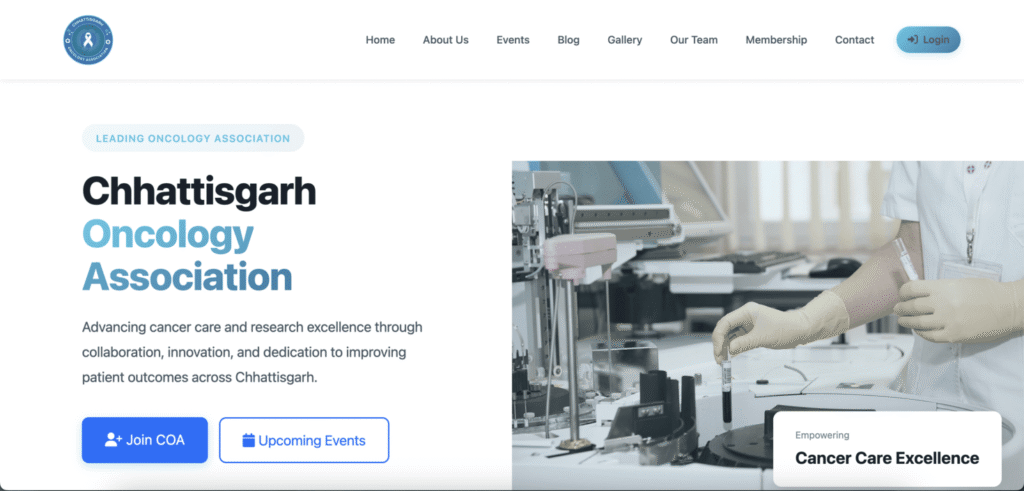
Task: Go to the About Us page
Action: 445,40
